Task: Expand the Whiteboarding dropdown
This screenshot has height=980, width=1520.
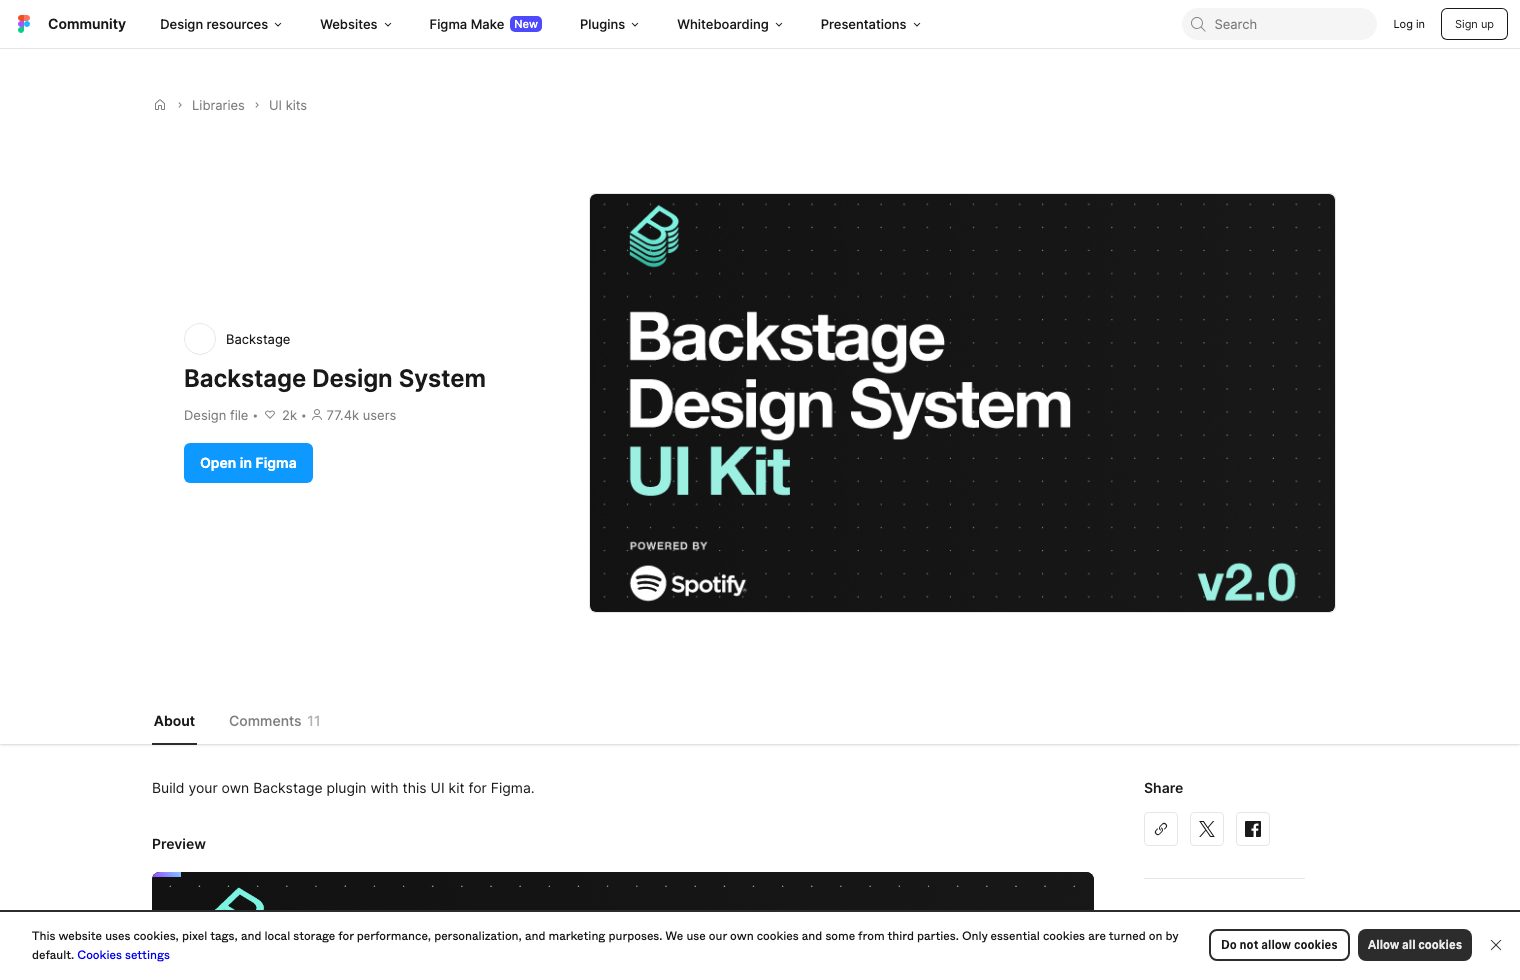Action: coord(729,24)
